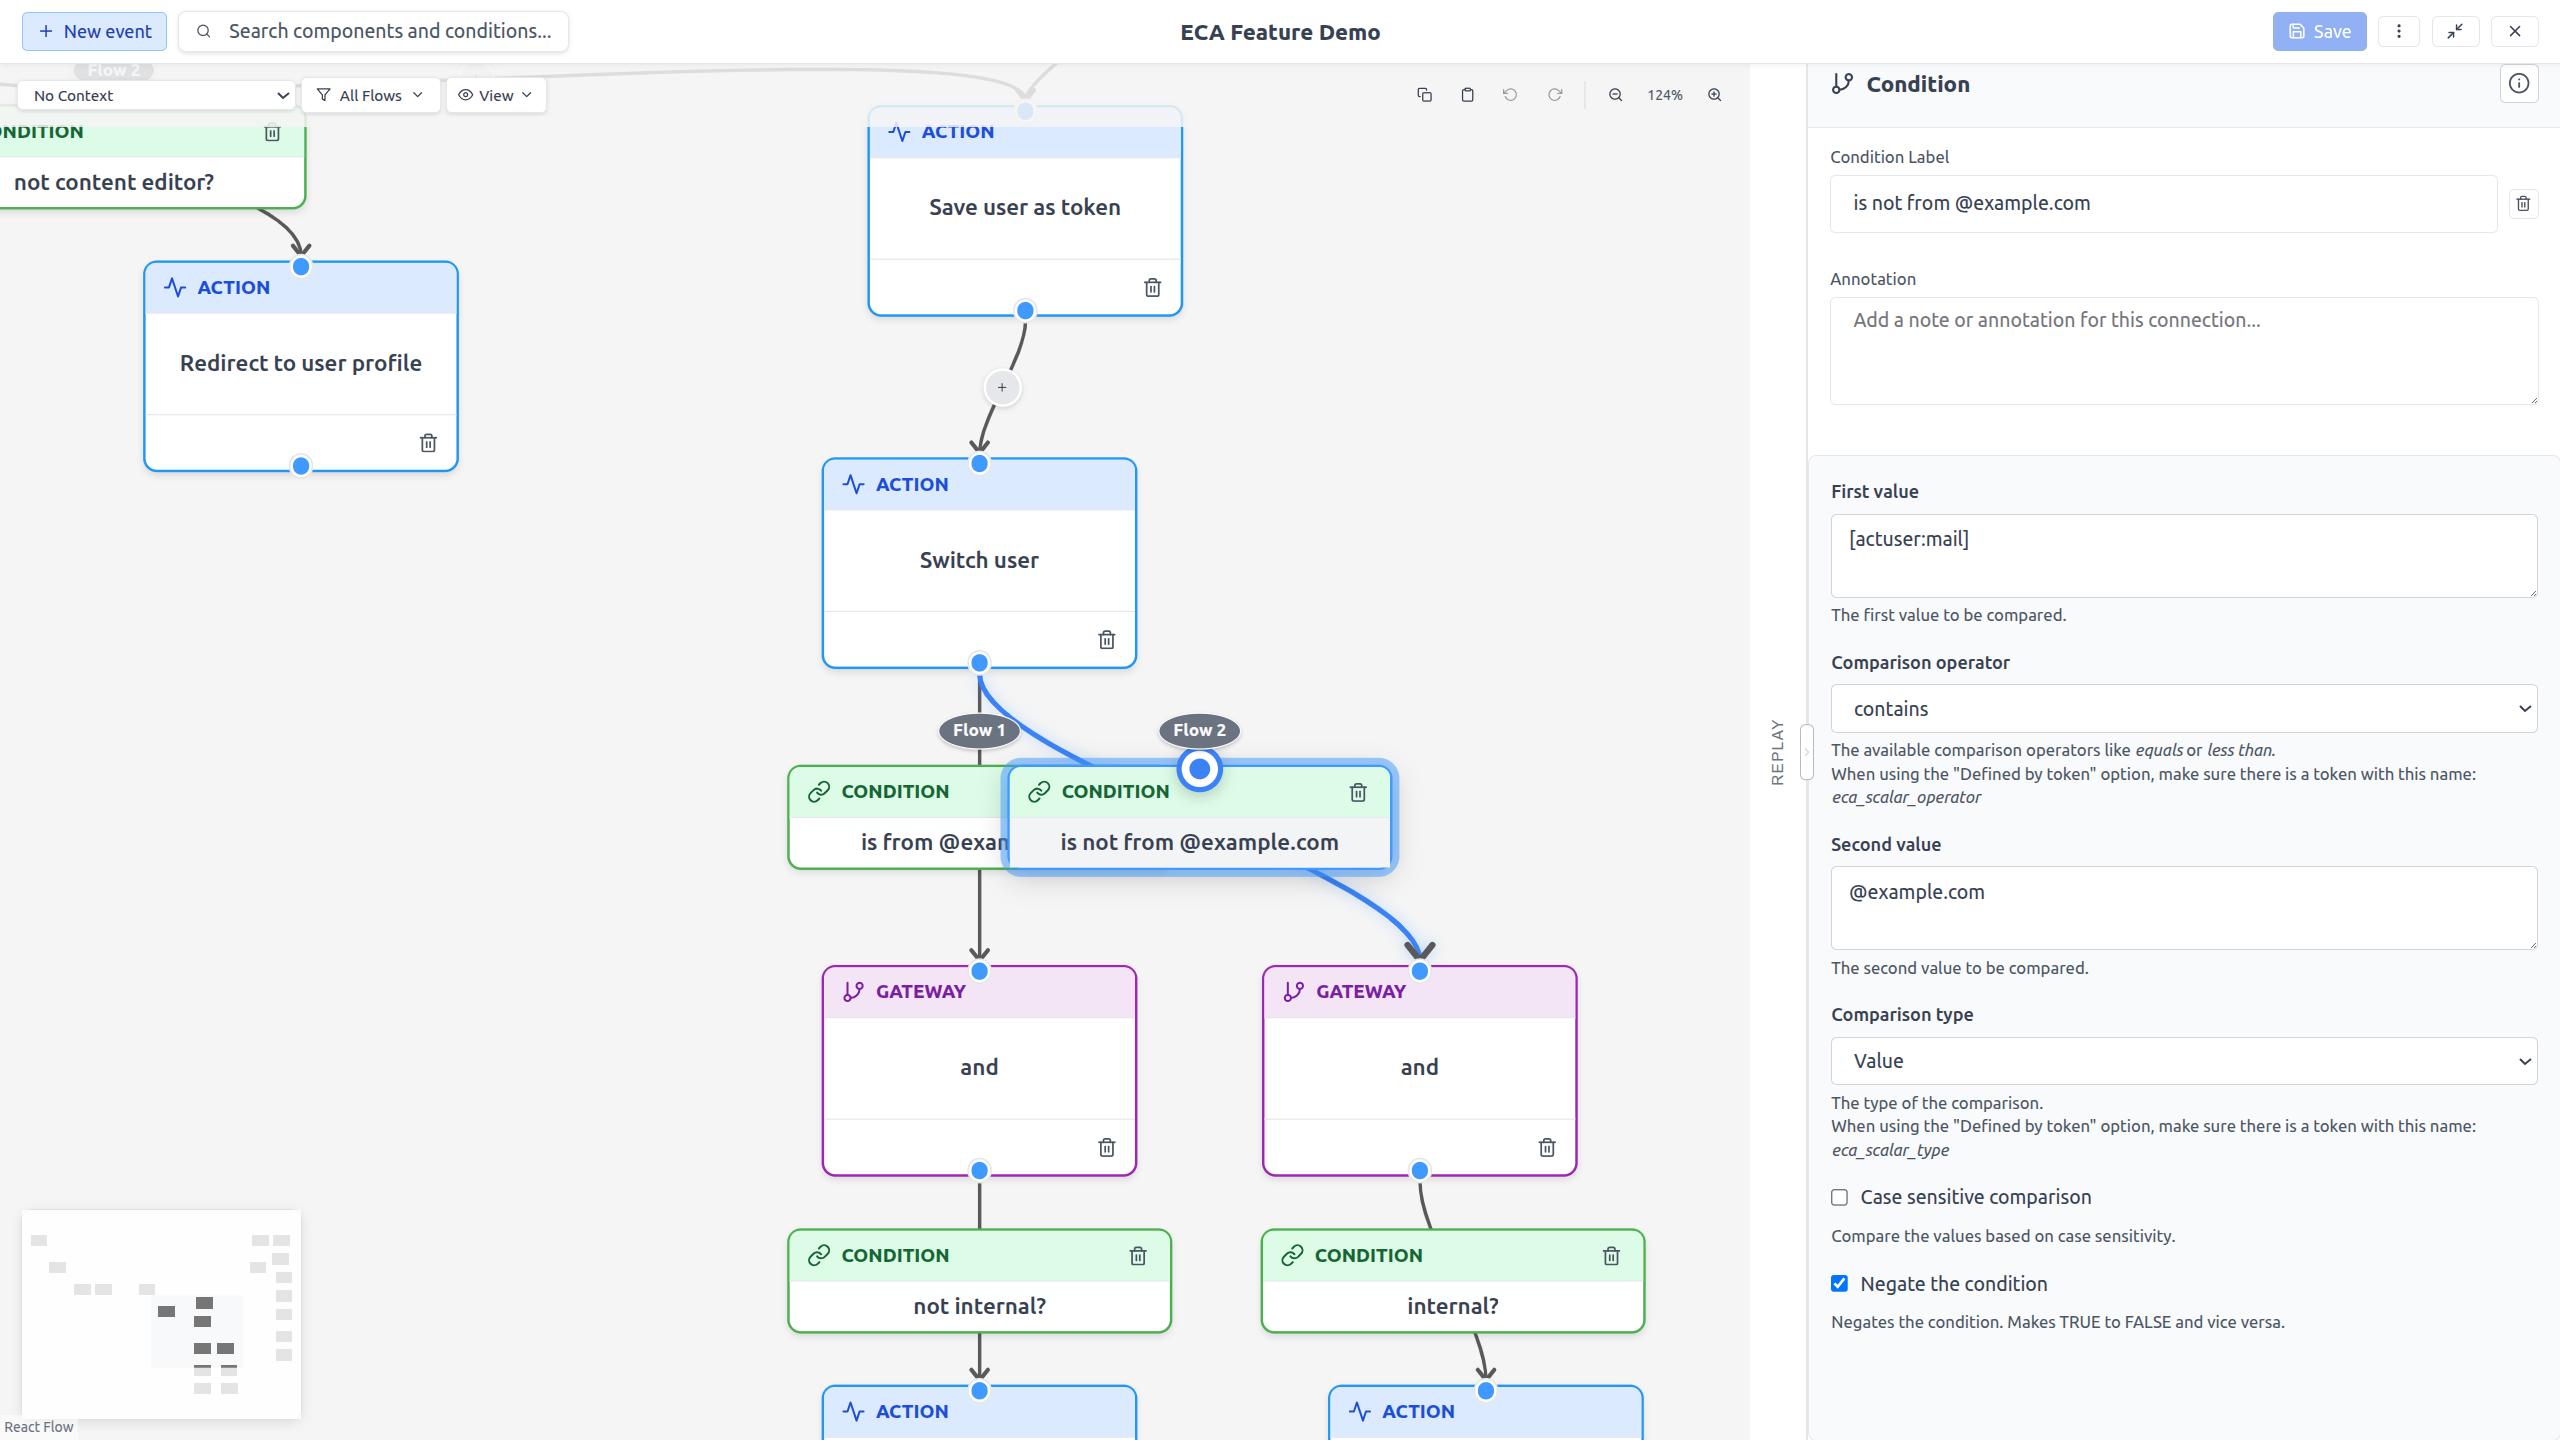This screenshot has width=2560, height=1440.
Task: Click the paste clipboard icon
Action: click(x=1467, y=95)
